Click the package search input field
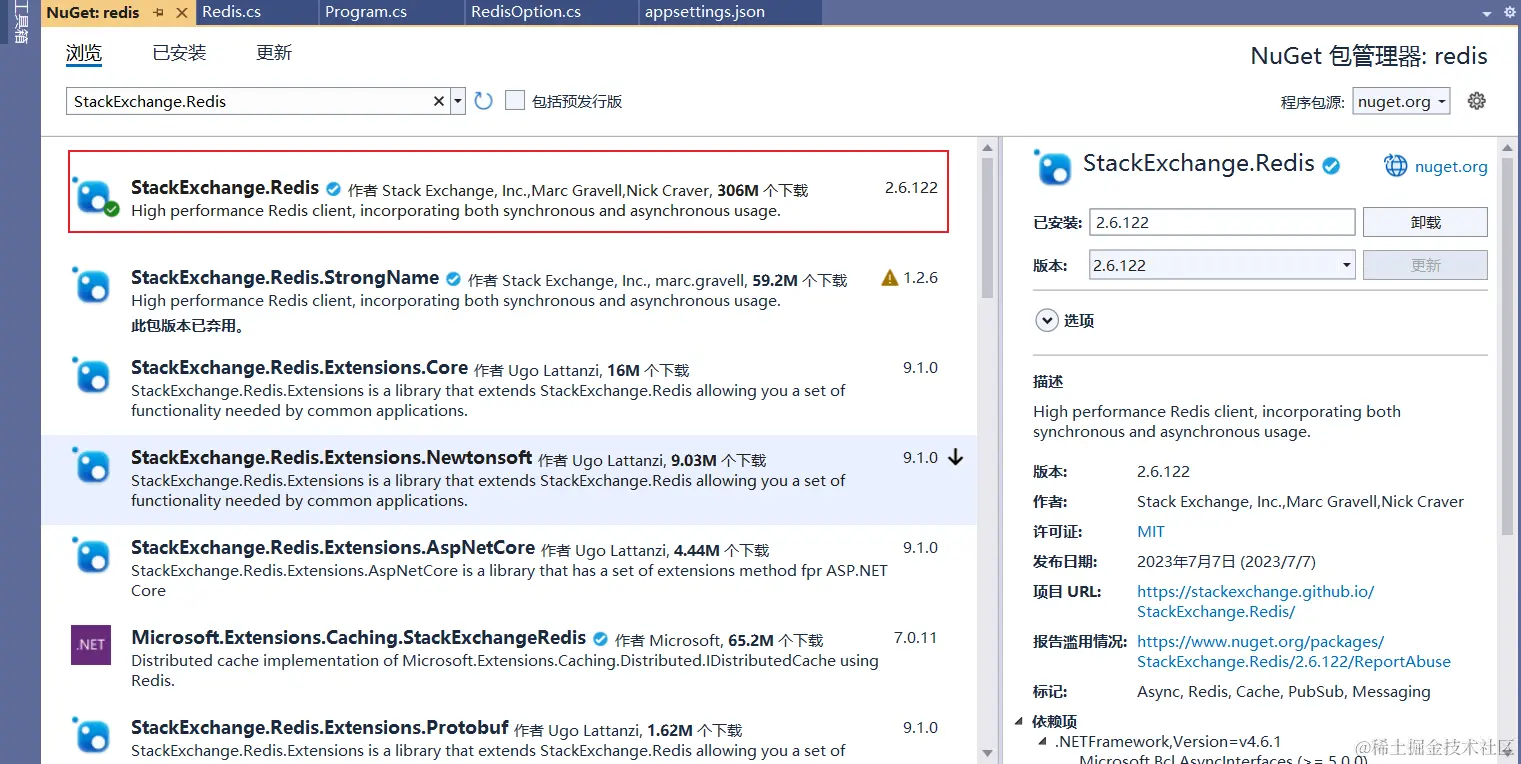1521x764 pixels. [250, 101]
